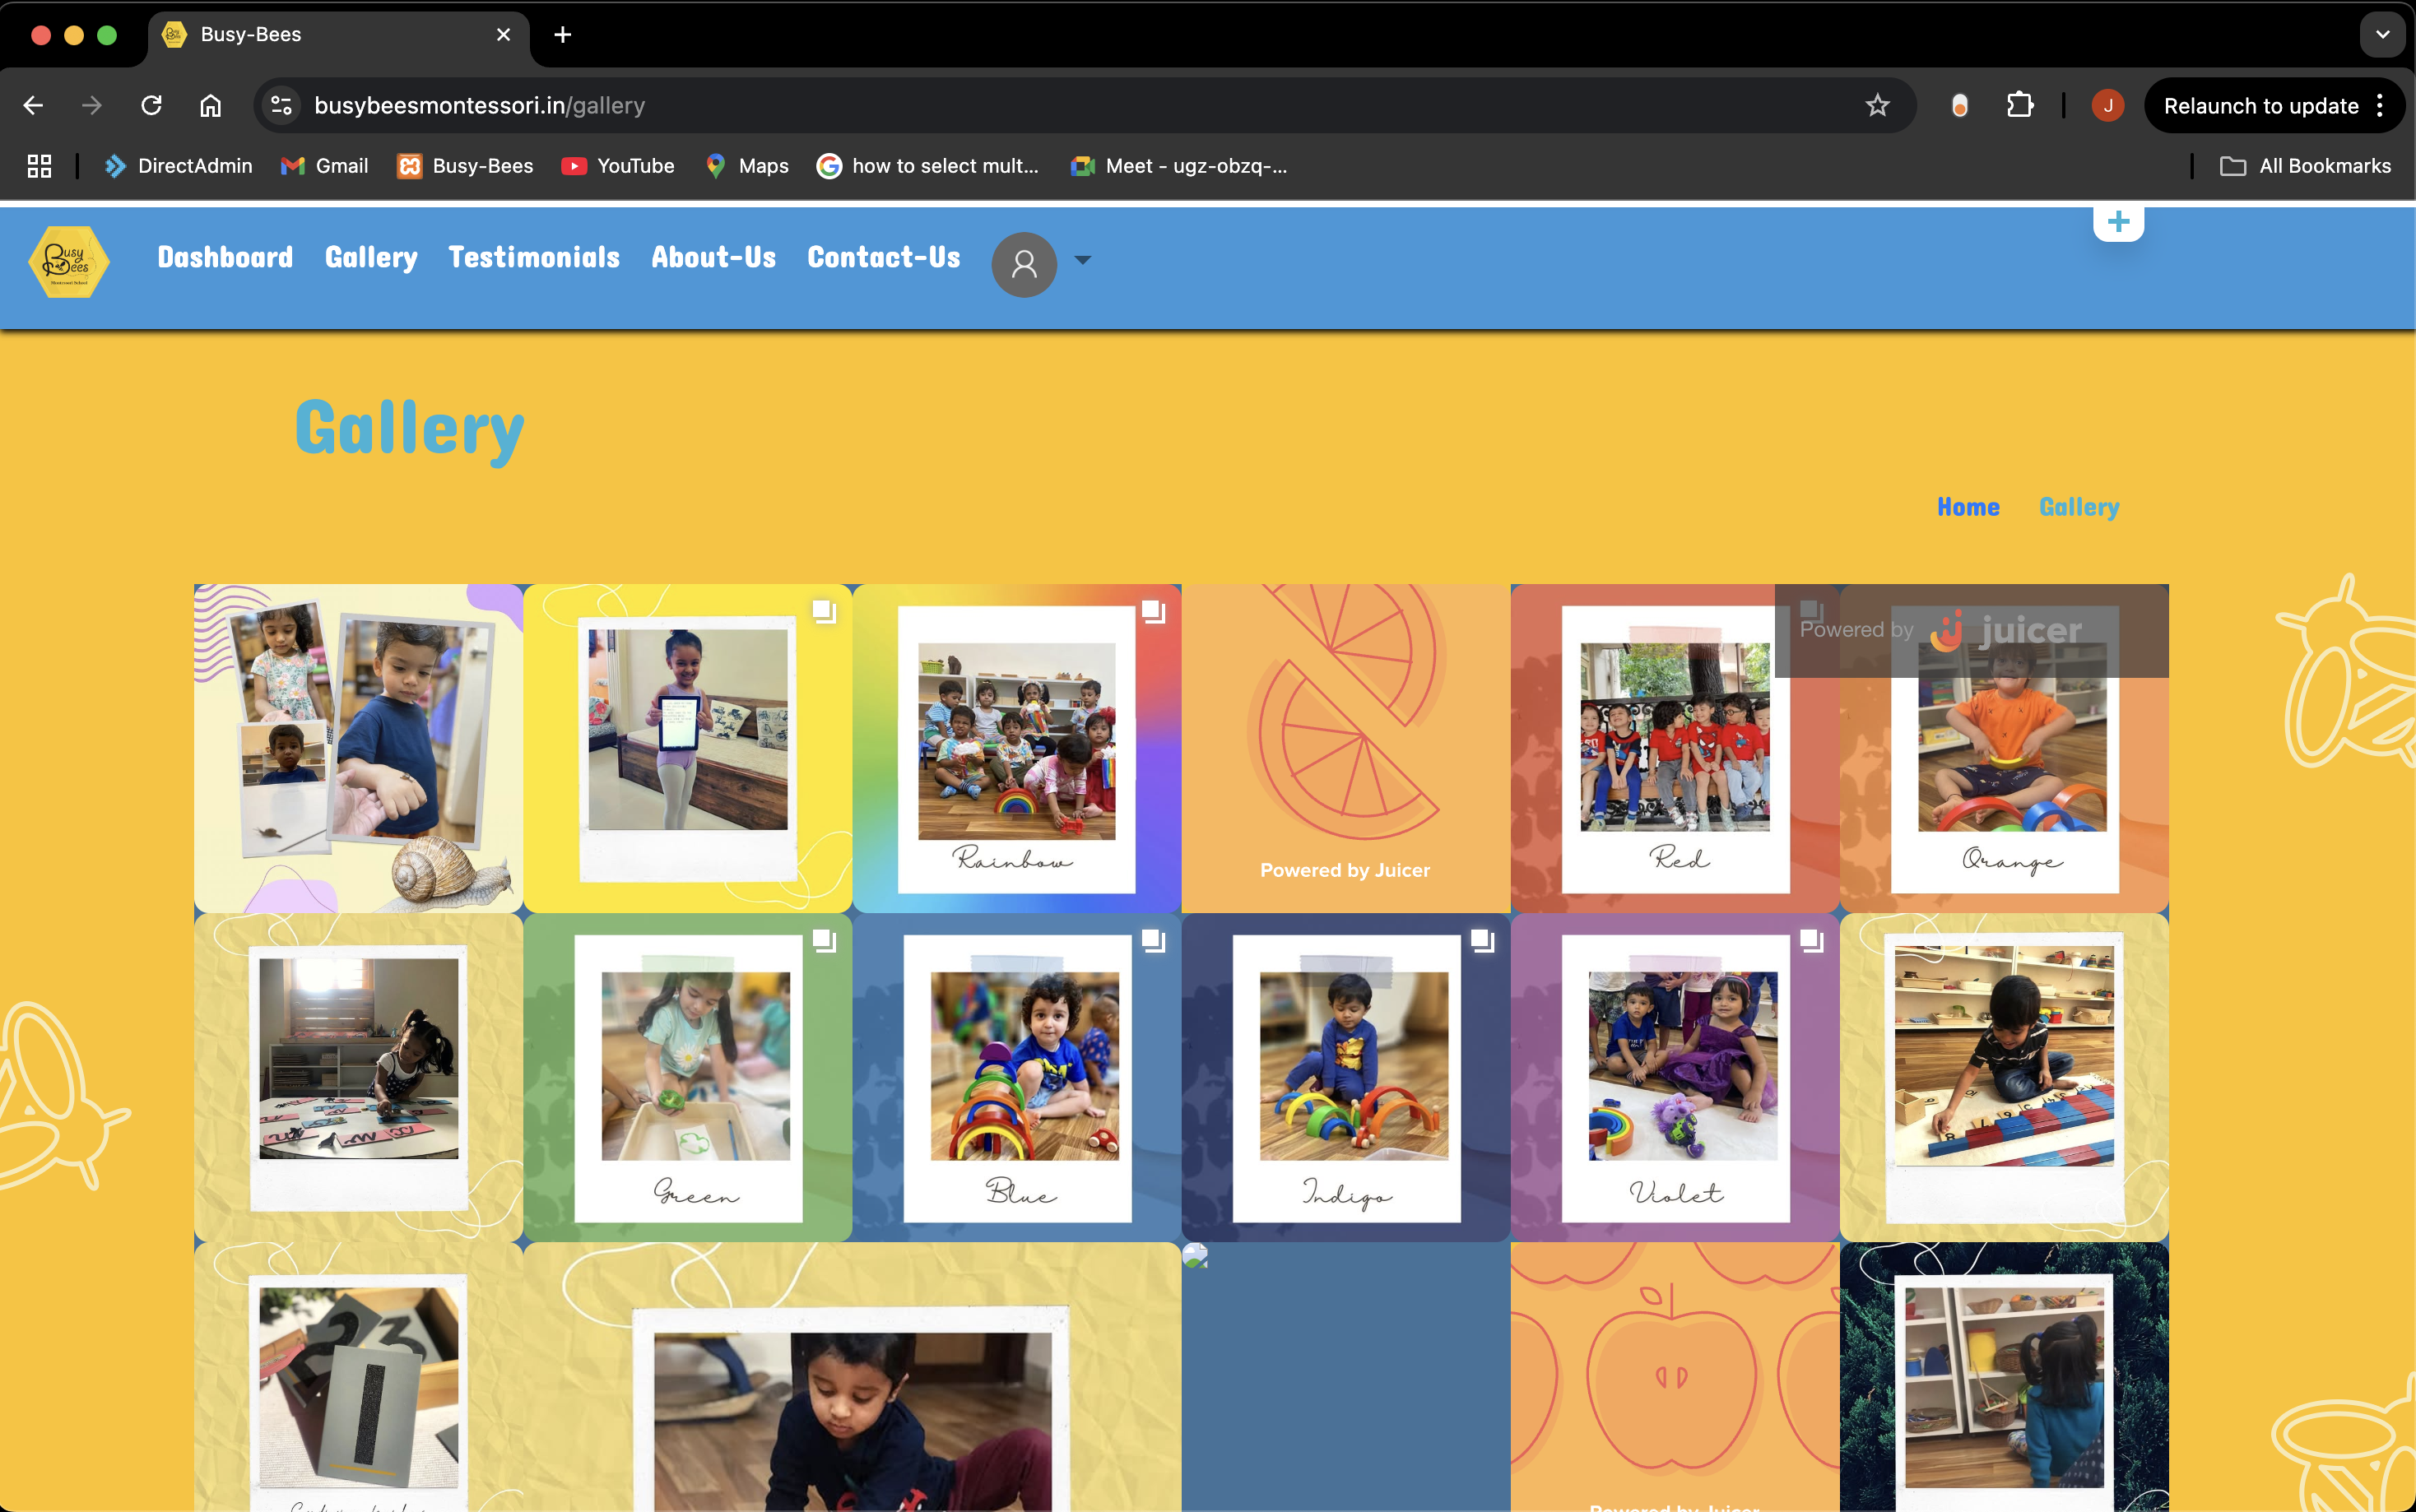Expand the user account dropdown caret
2416x1512 pixels.
click(1082, 260)
